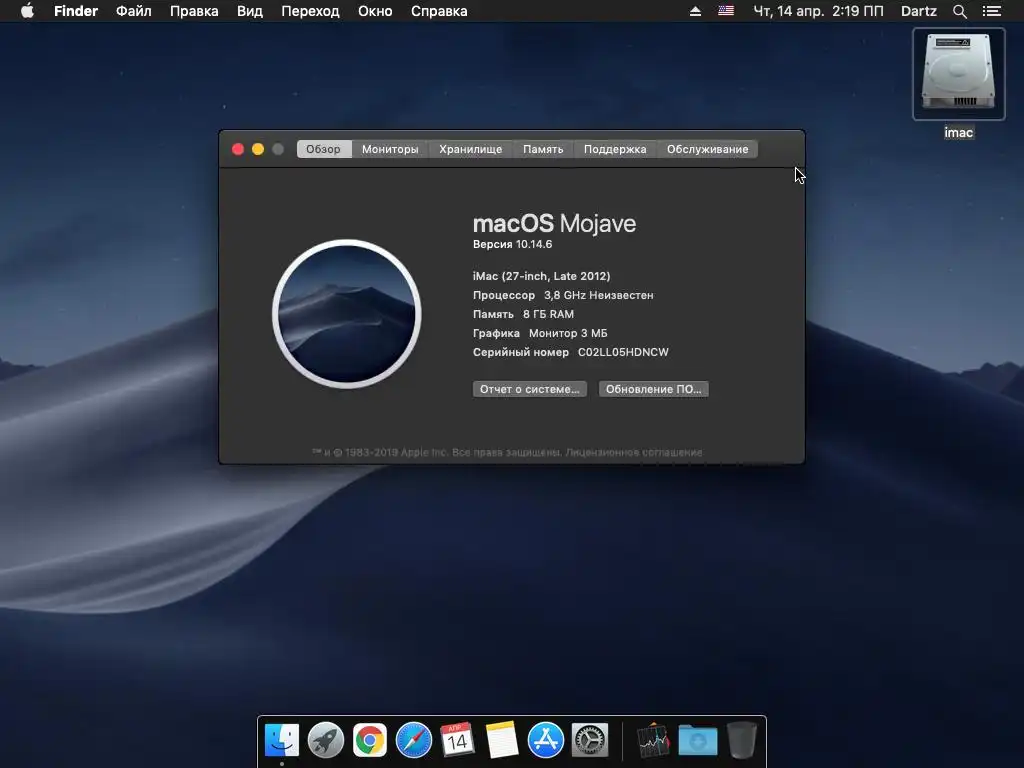Open System Preferences gear in Dock
This screenshot has width=1024, height=768.
tap(590, 740)
